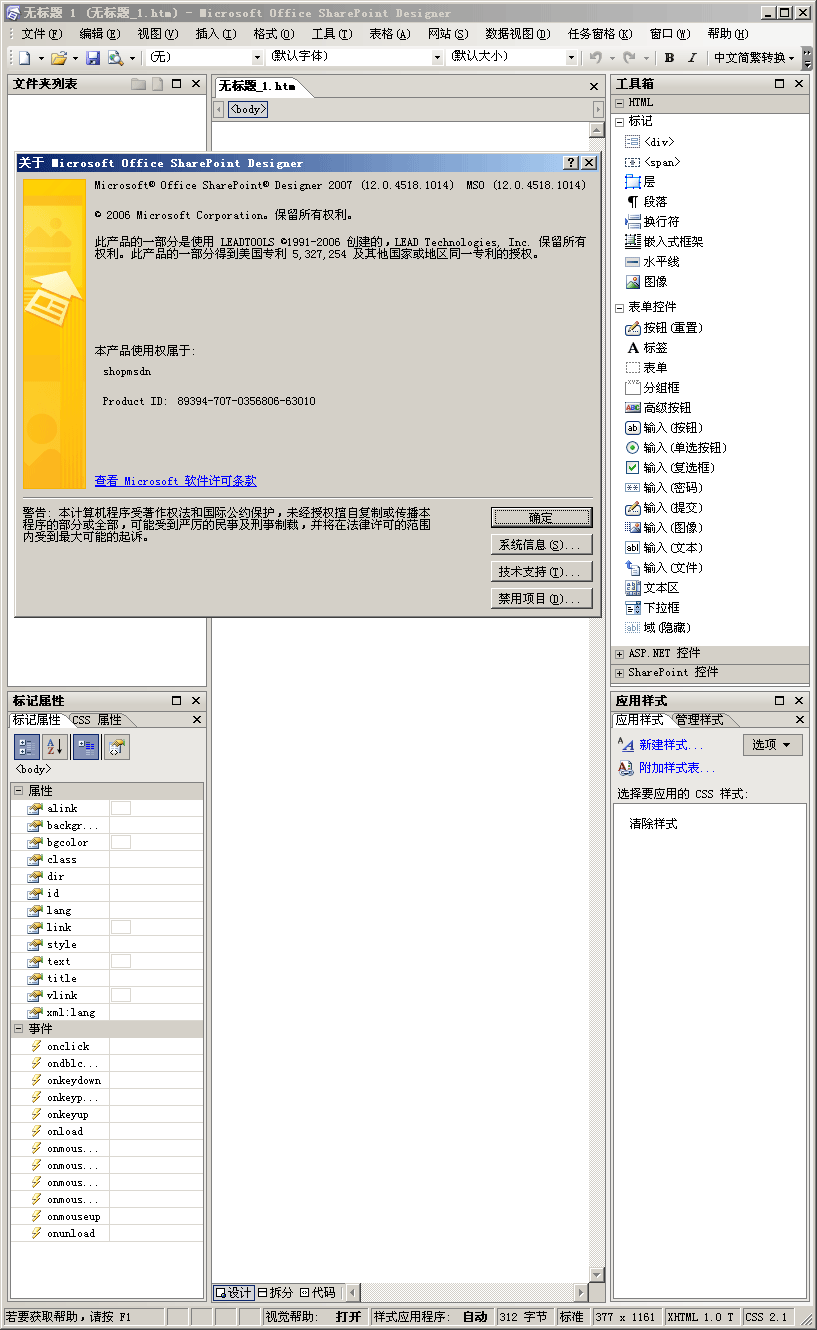Pick the 标签 label icon in toolbox
Image resolution: width=817 pixels, height=1330 pixels.
click(632, 348)
